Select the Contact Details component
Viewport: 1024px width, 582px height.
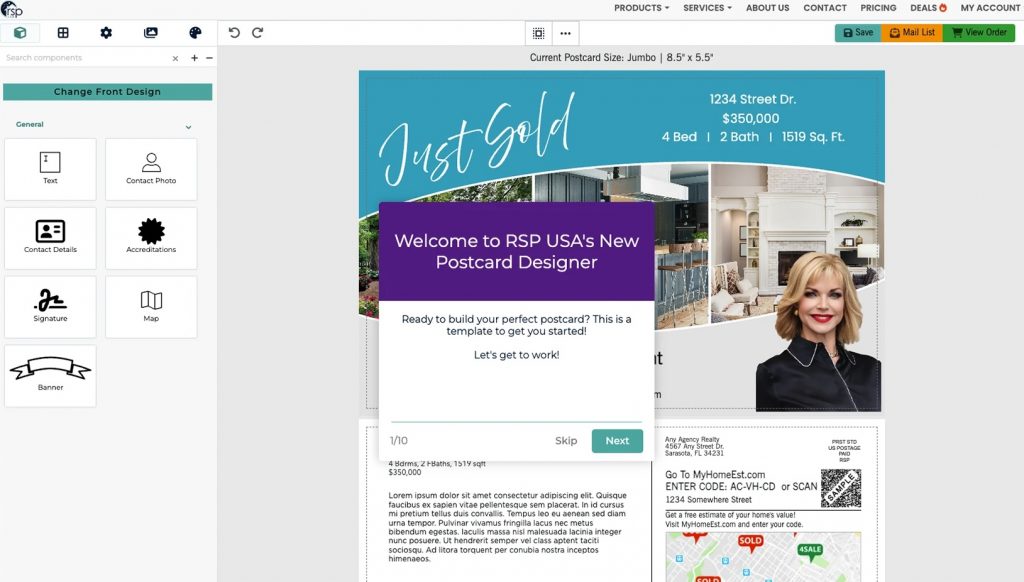pos(50,237)
